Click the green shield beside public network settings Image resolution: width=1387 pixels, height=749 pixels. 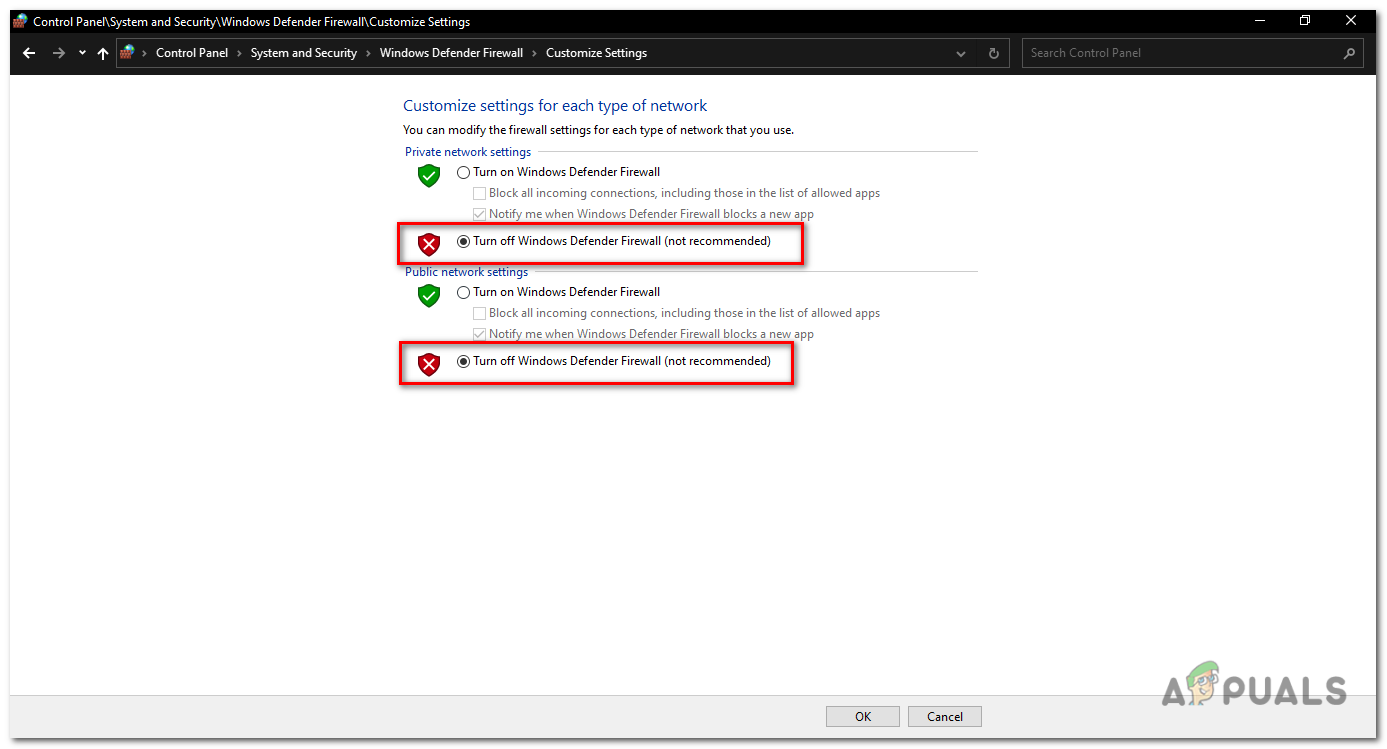coord(428,296)
